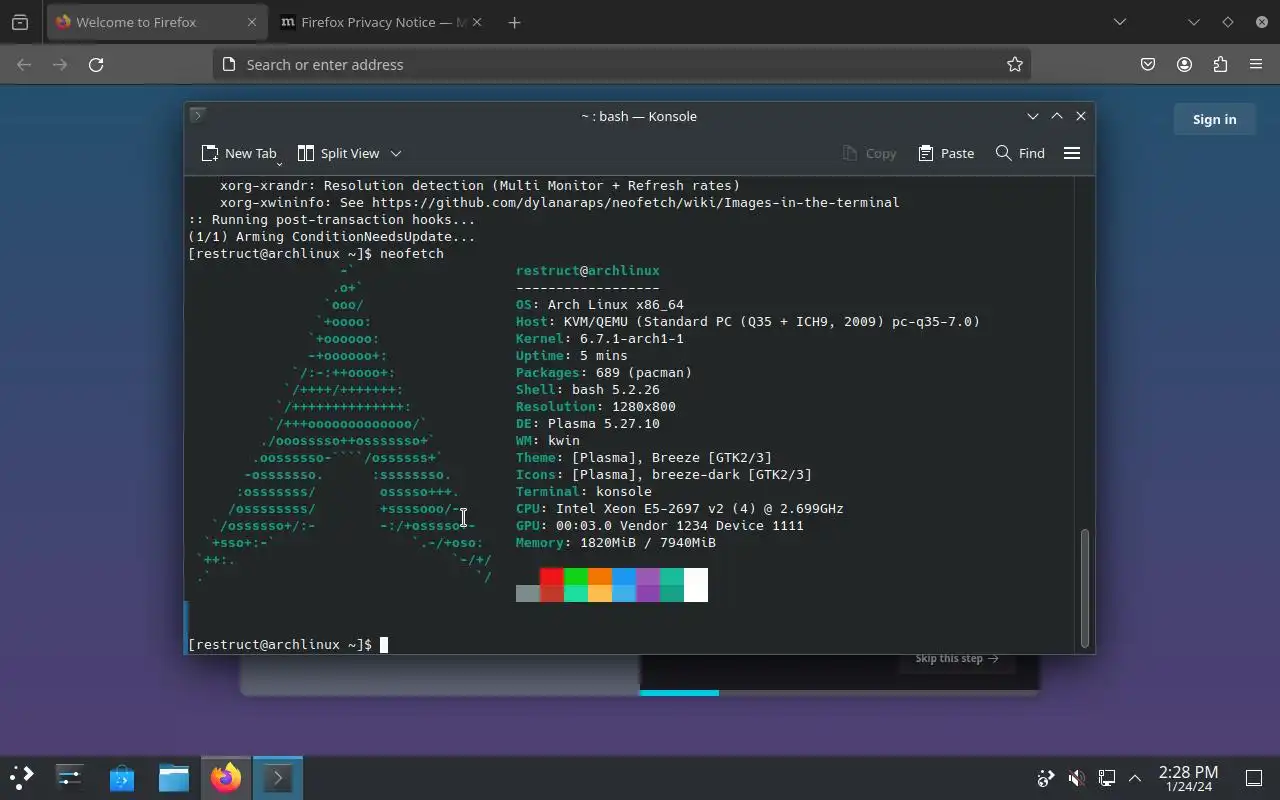Click the Konsole vertical scrollbar handle
The image size is (1280, 800).
[1085, 588]
